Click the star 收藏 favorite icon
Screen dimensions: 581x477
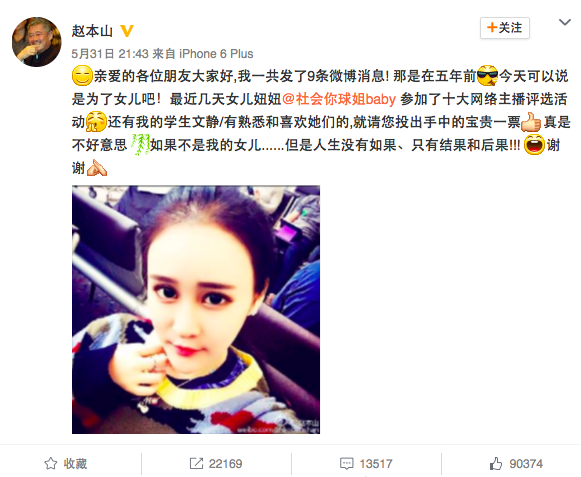[51, 464]
